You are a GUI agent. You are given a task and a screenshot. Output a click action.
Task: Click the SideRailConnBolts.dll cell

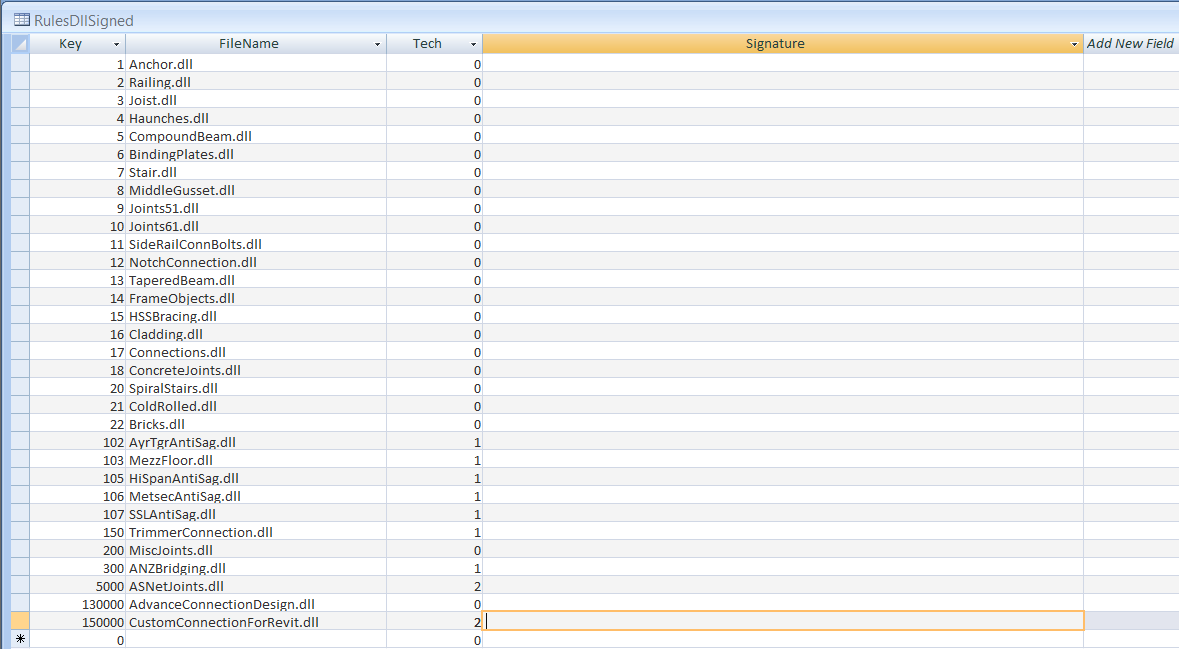[x=256, y=244]
